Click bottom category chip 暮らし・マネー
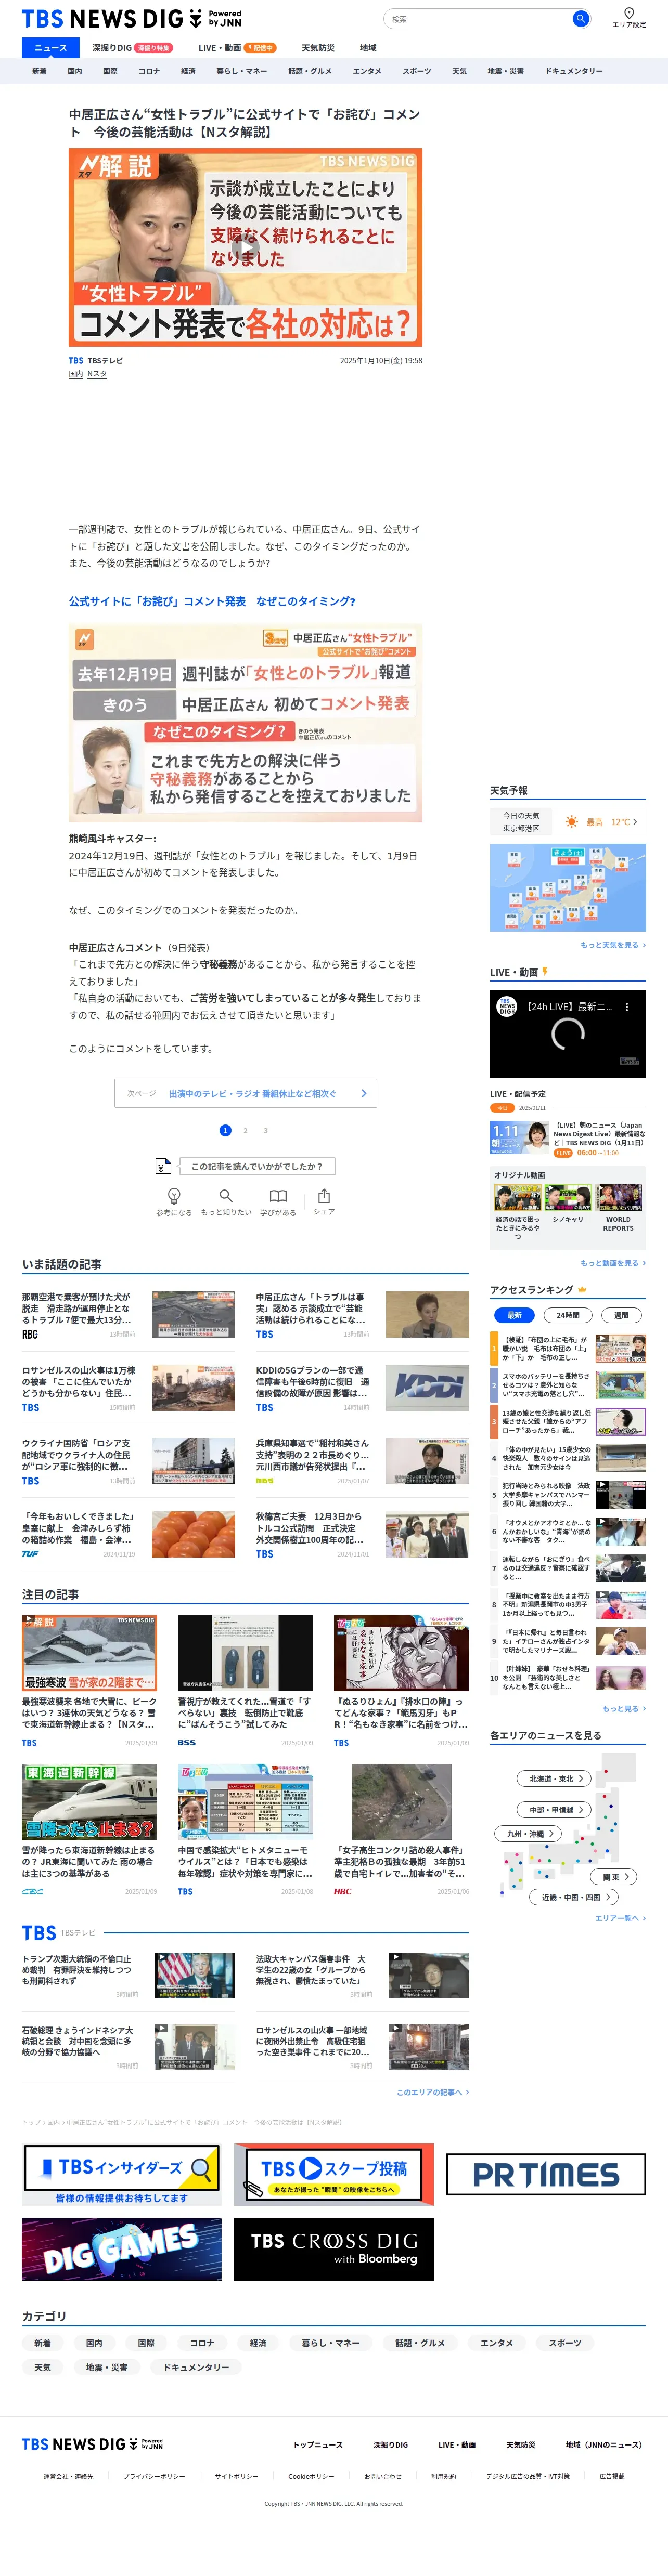The image size is (668, 2576). coord(330,2342)
